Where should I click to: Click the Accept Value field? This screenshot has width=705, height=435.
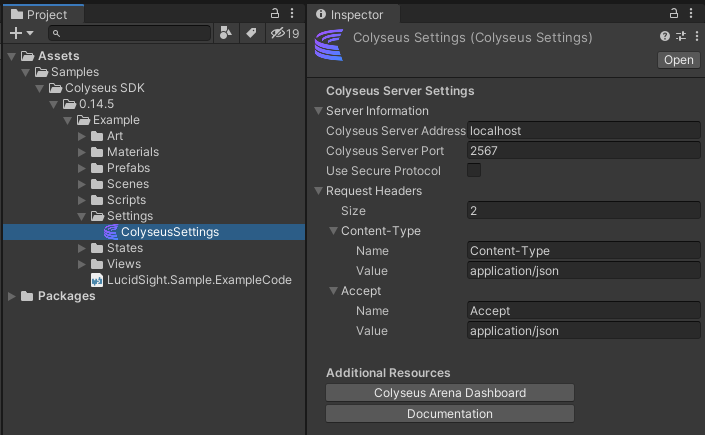coord(584,331)
